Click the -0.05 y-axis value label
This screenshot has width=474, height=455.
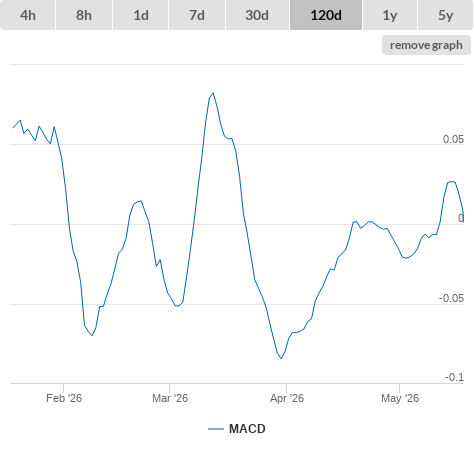pos(452,298)
